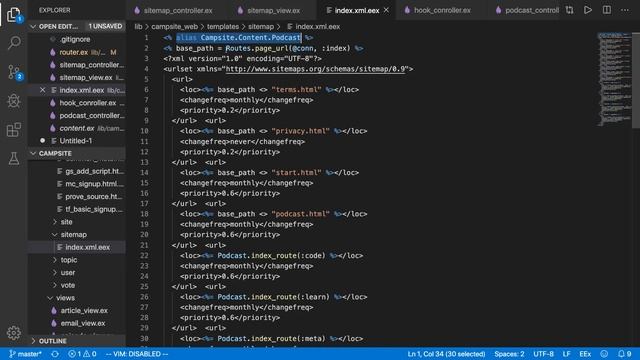640x360 pixels.
Task: Click the compare changes icon in editor toolbar
Action: pyautogui.click(x=569, y=10)
